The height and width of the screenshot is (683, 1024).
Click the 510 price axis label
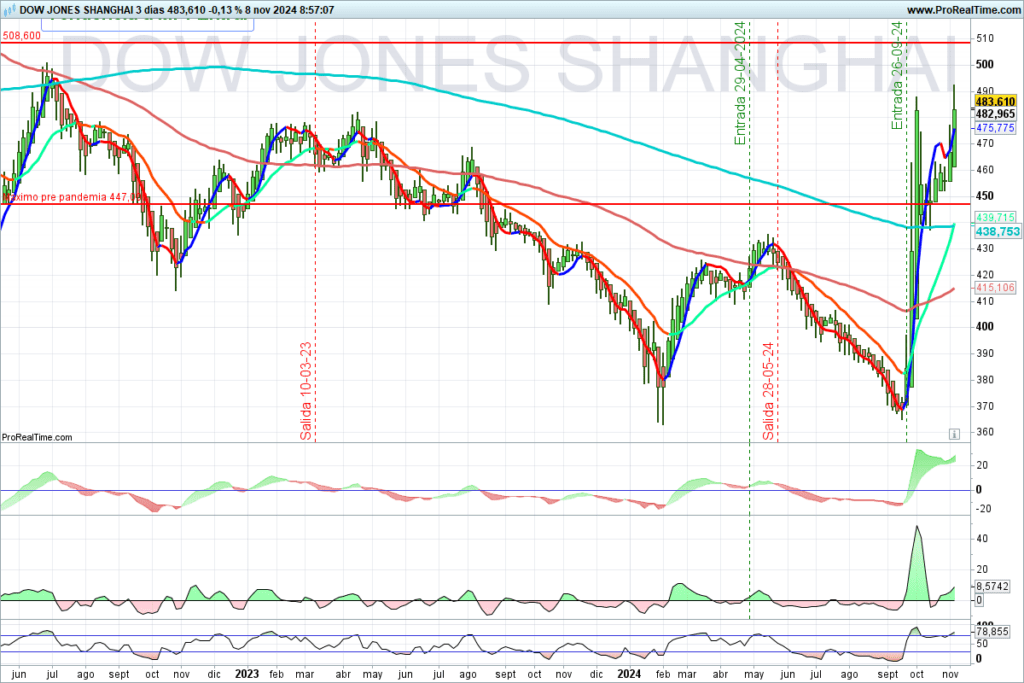tap(985, 39)
